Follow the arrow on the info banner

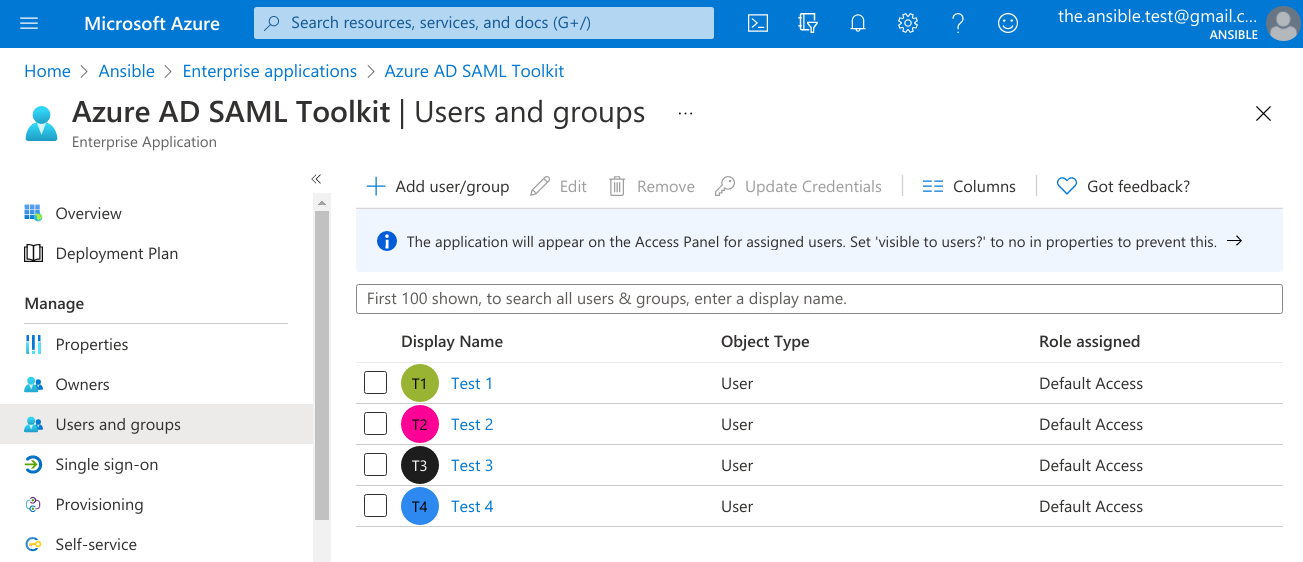[x=1234, y=241]
